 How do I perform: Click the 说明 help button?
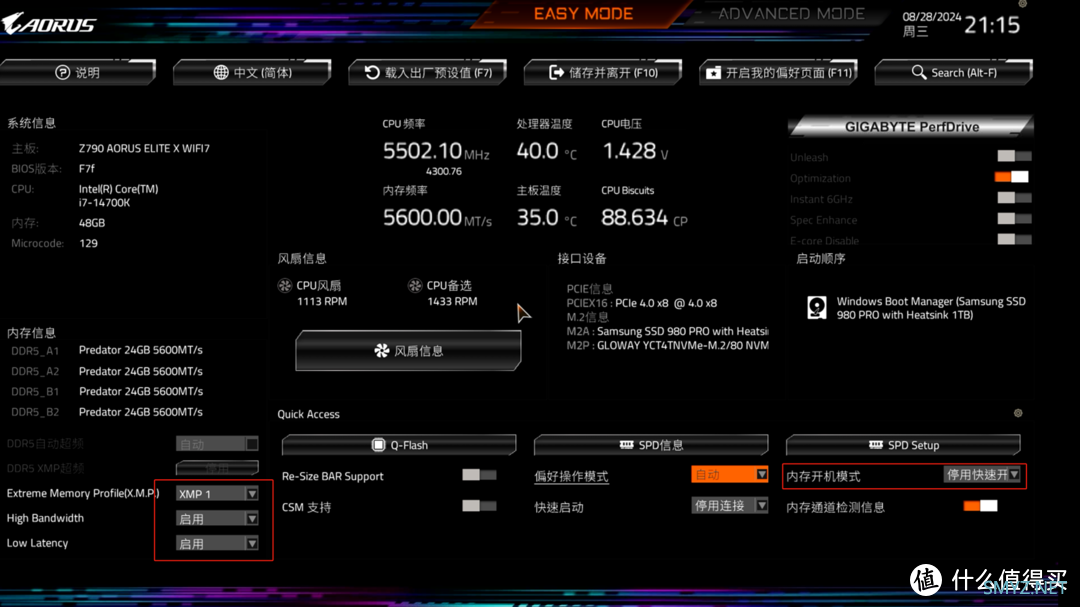(x=78, y=72)
